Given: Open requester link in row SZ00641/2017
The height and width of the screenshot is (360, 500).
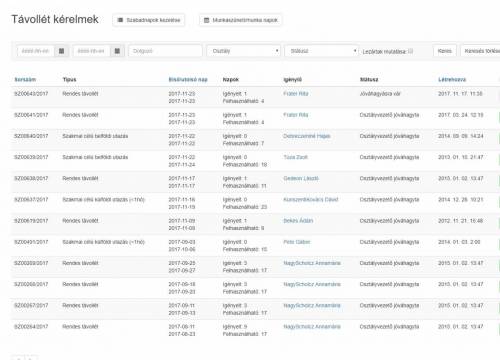Looking at the screenshot, I should pyautogui.click(x=296, y=115).
